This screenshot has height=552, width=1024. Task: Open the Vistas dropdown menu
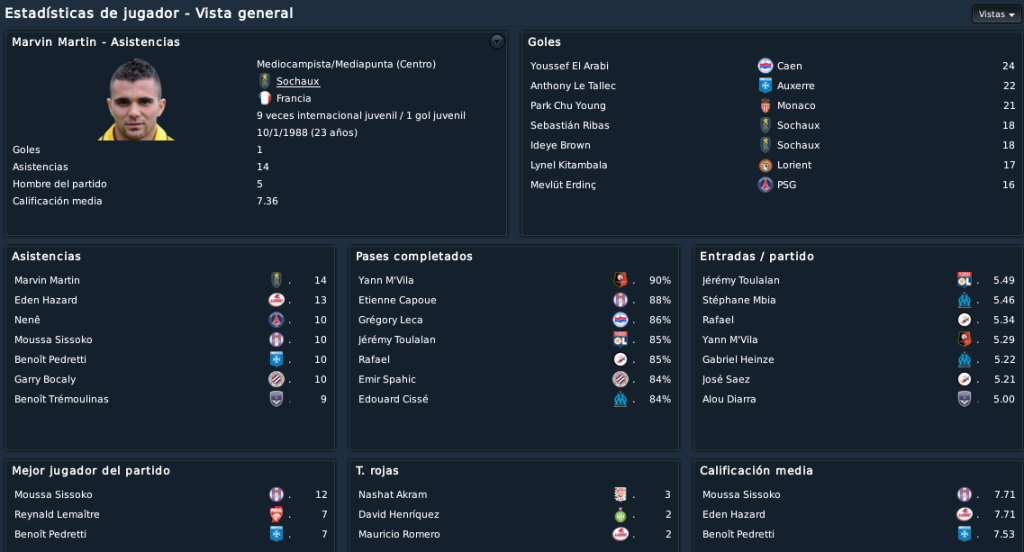pyautogui.click(x=996, y=14)
